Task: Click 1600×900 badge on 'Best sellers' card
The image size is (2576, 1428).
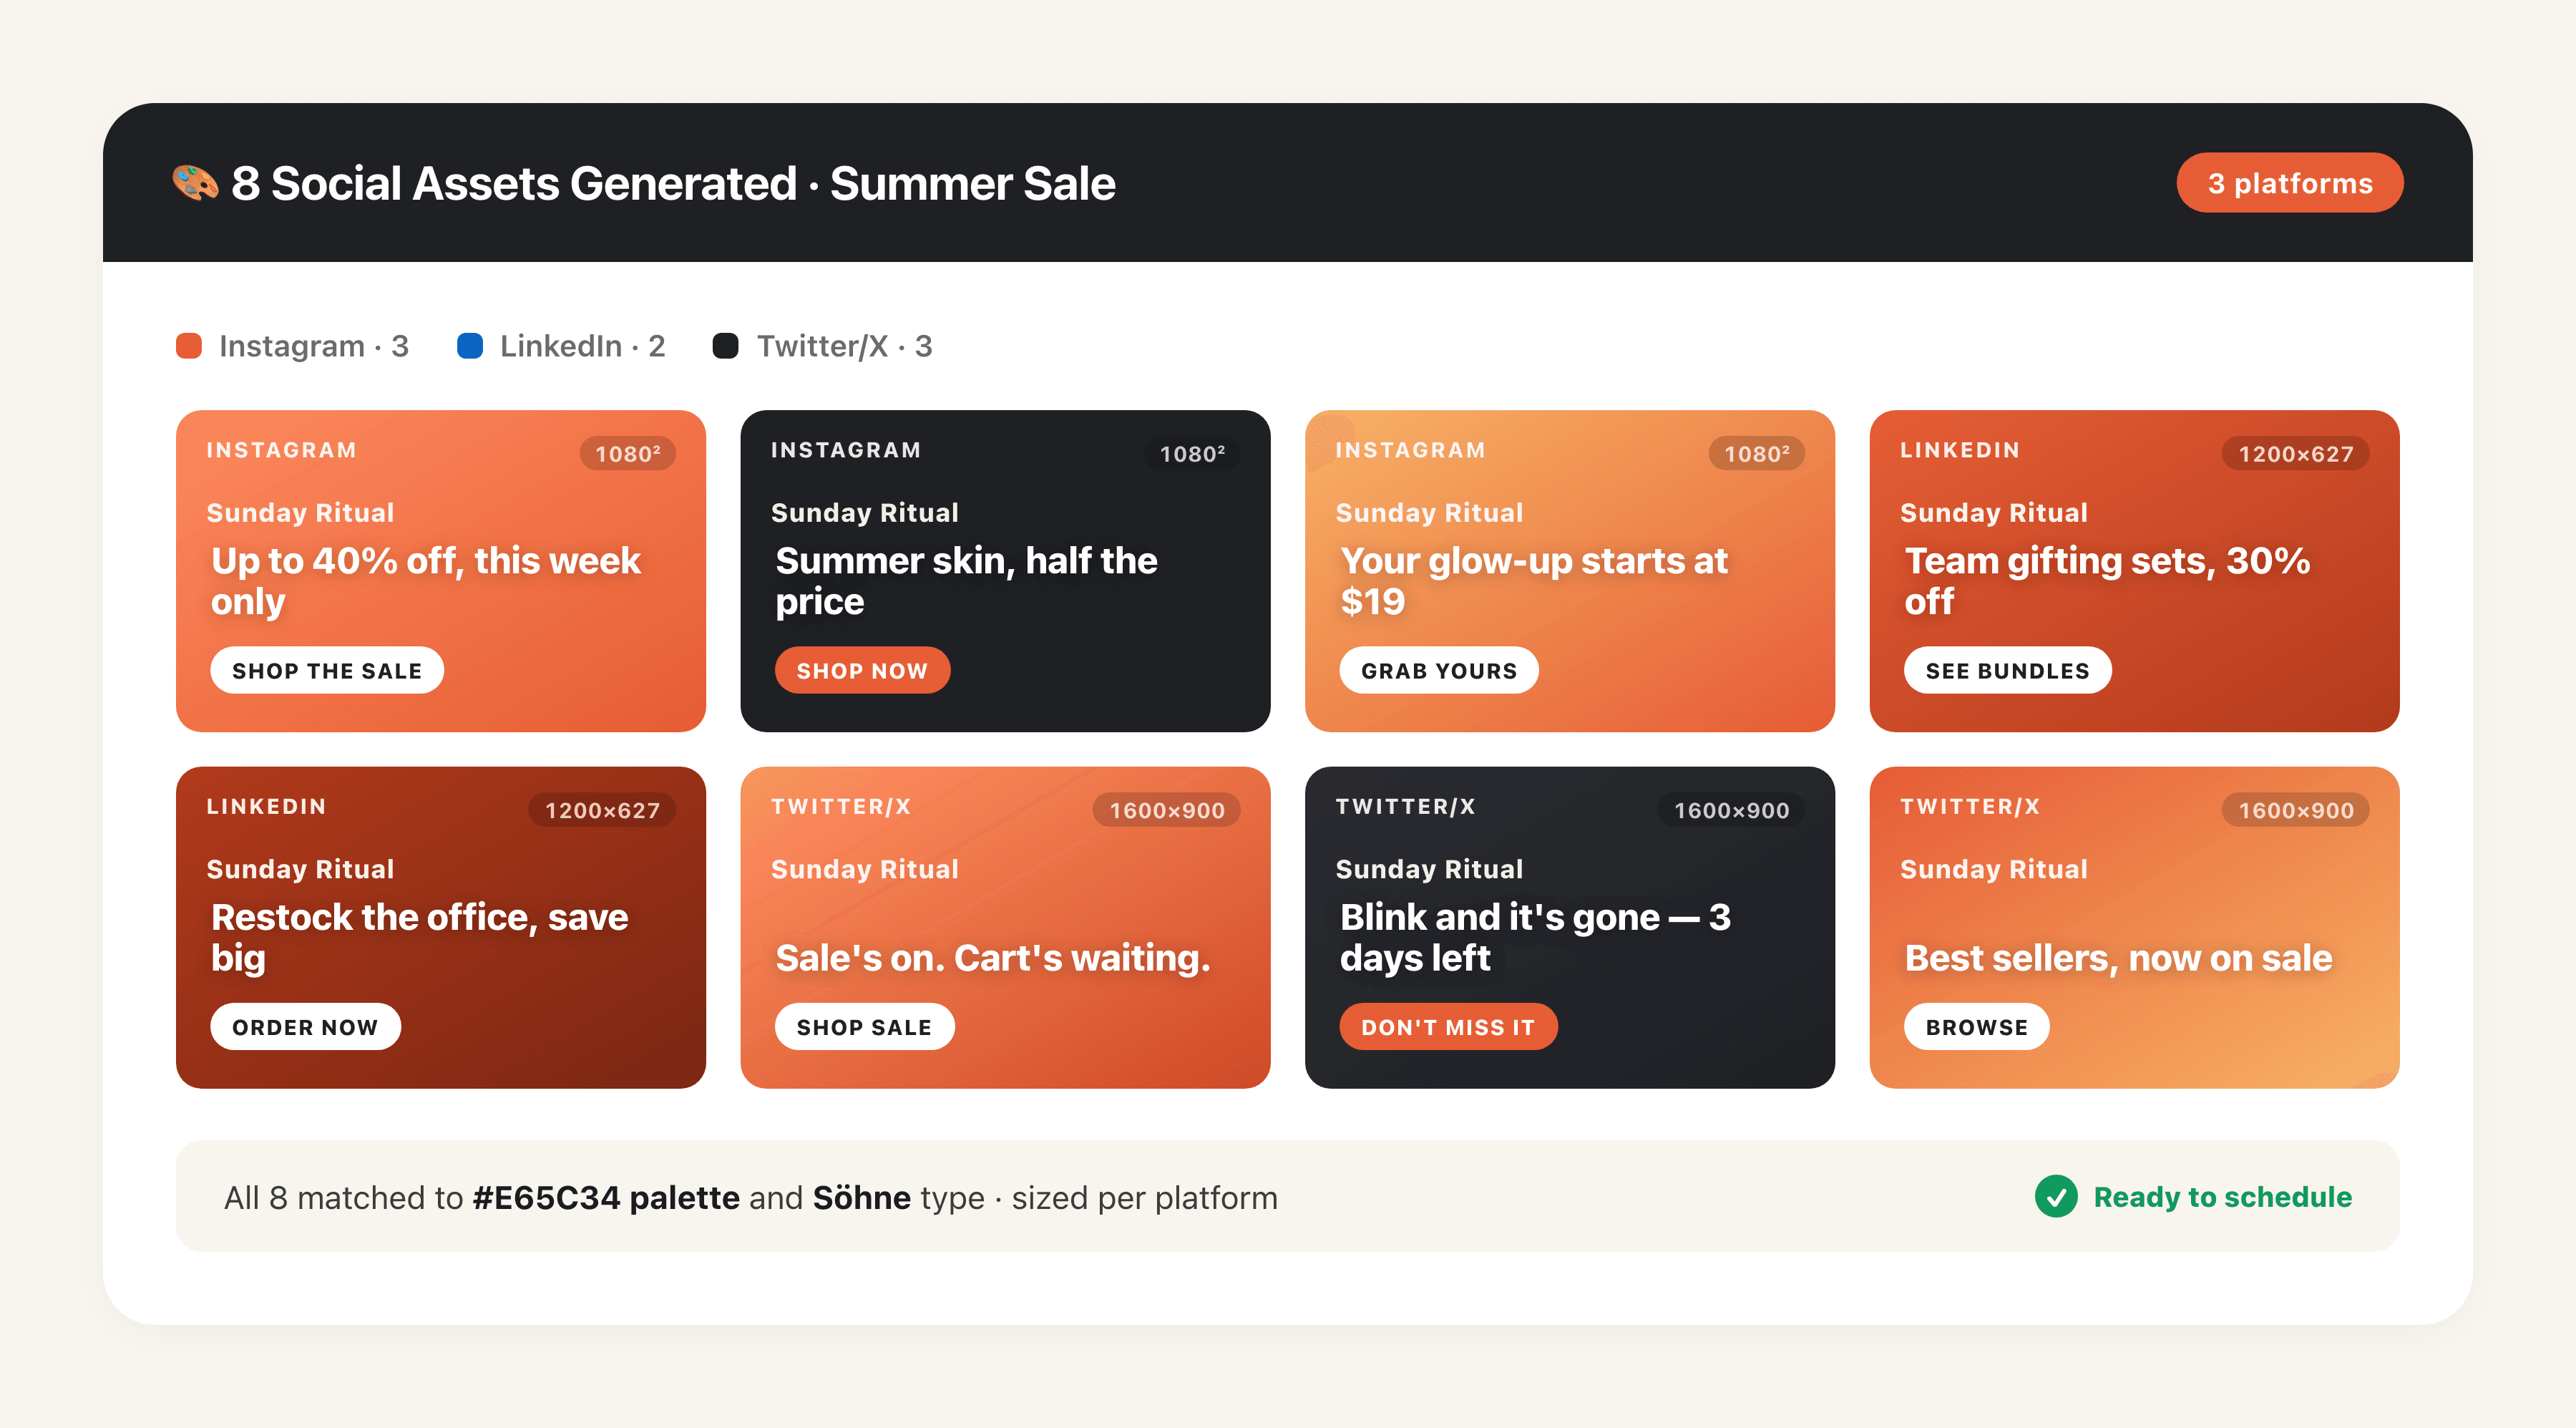Action: pyautogui.click(x=2296, y=810)
